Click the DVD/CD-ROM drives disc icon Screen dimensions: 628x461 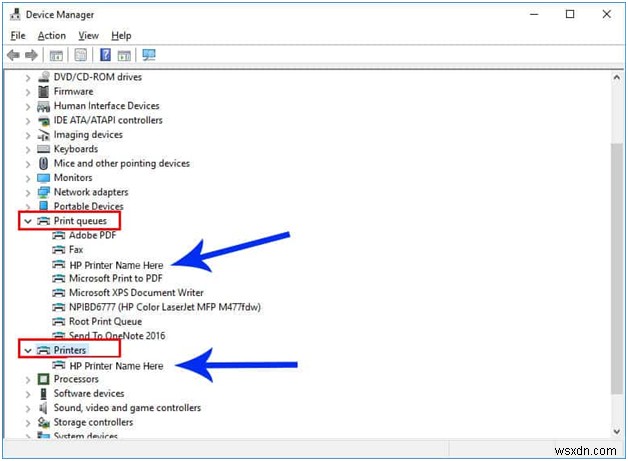[x=44, y=76]
